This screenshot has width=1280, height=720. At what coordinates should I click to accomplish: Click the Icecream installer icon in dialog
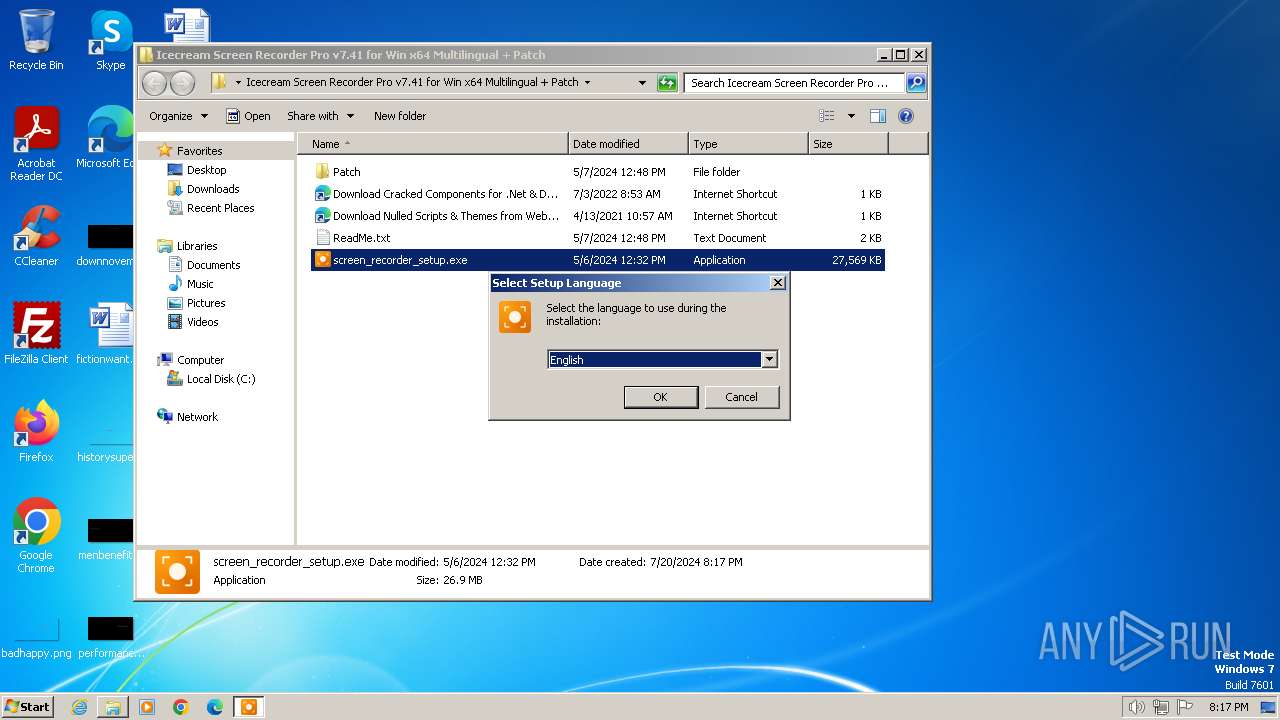pyautogui.click(x=515, y=317)
